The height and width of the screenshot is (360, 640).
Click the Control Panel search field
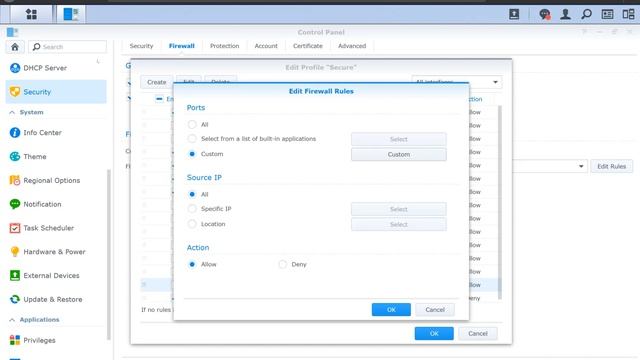coord(67,47)
